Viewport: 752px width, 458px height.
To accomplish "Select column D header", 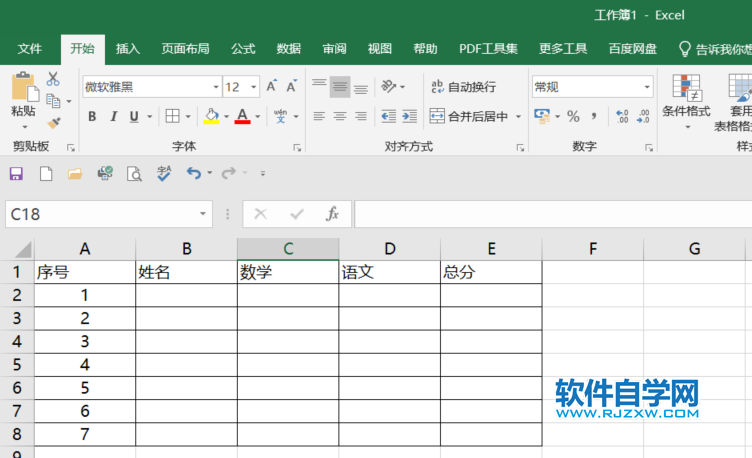I will click(389, 248).
